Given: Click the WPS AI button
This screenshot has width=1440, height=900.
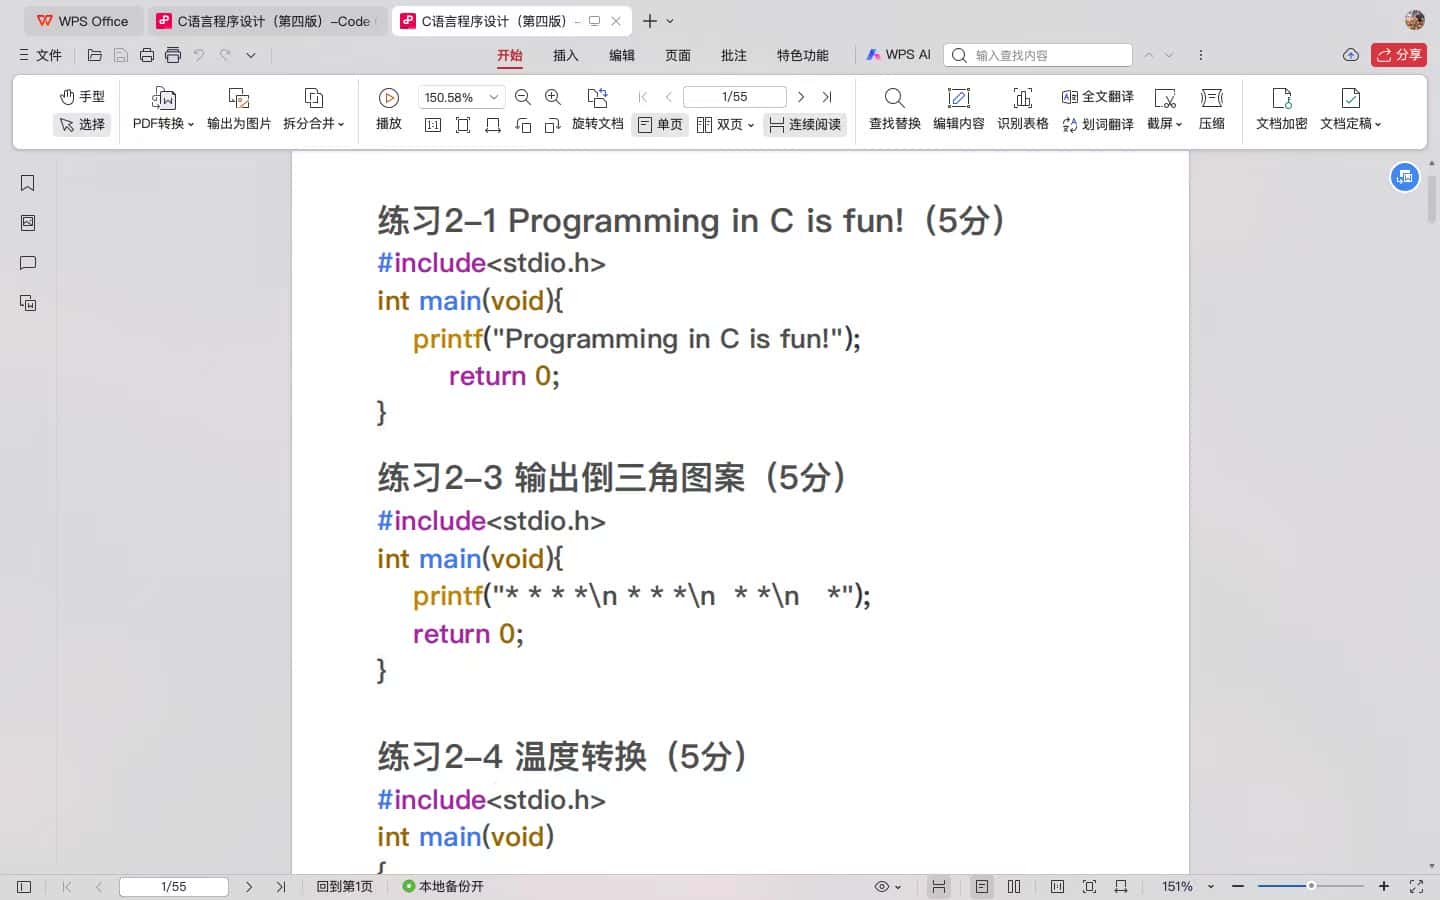Looking at the screenshot, I should pyautogui.click(x=899, y=55).
